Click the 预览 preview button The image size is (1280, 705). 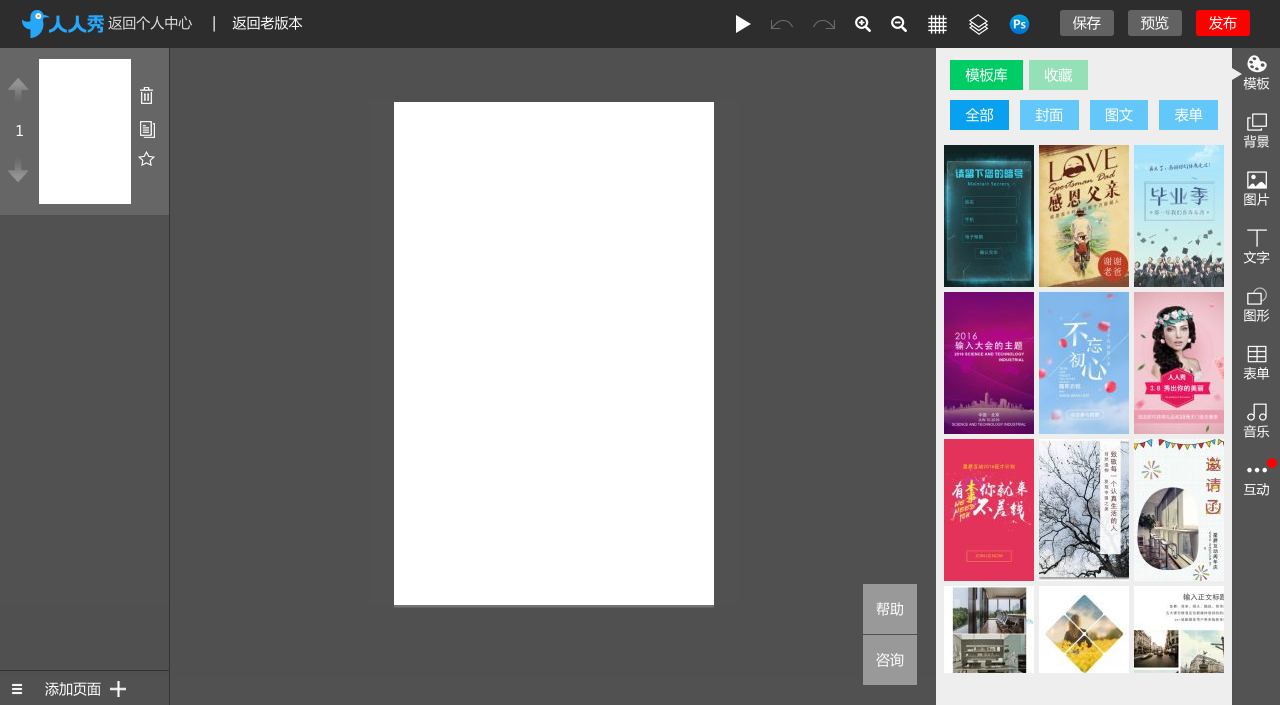1155,23
